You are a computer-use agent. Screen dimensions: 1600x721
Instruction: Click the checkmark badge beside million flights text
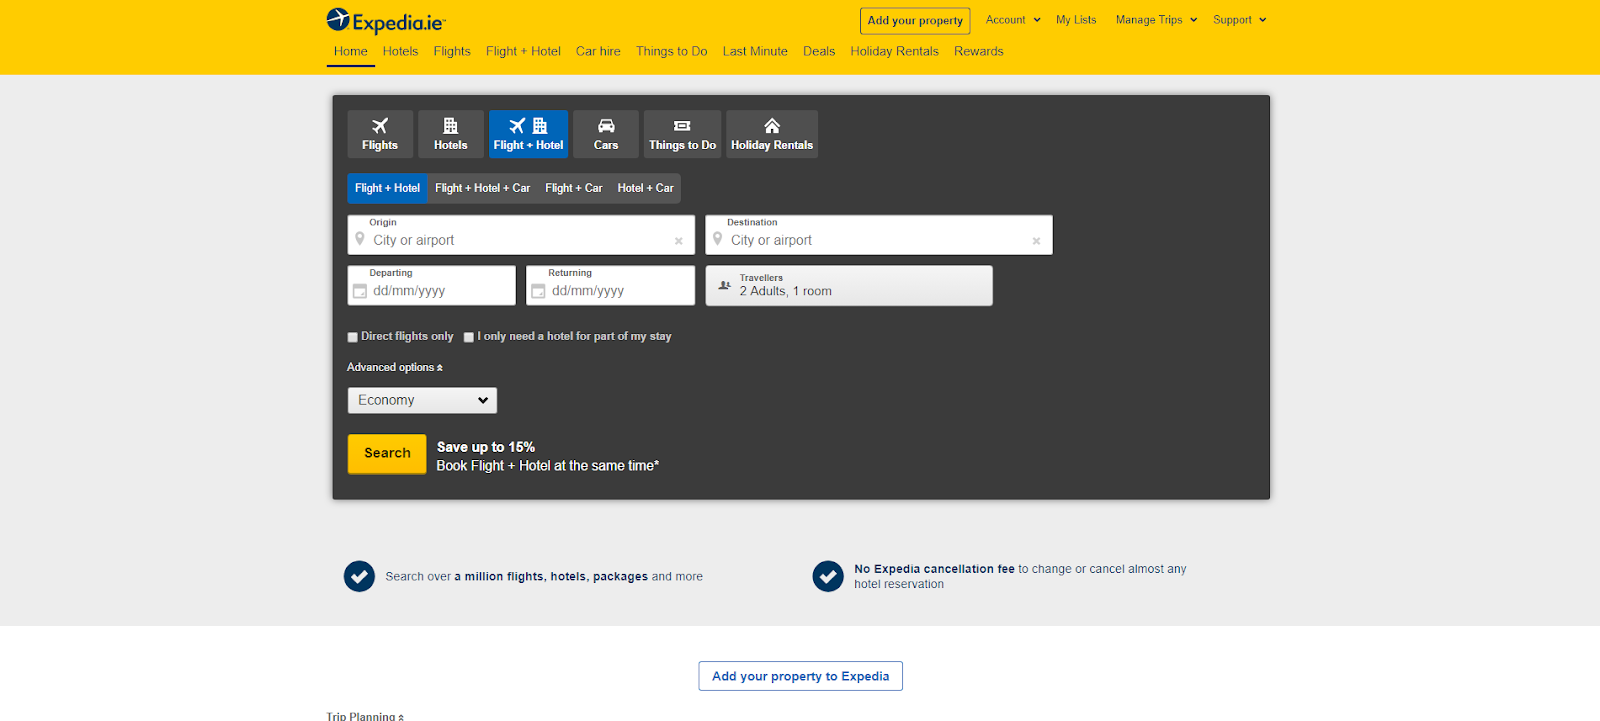tap(359, 576)
